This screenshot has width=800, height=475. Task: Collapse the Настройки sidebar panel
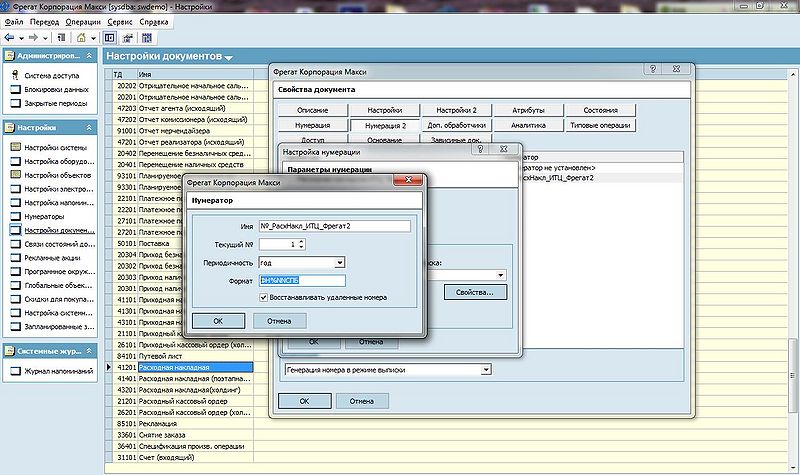point(89,128)
